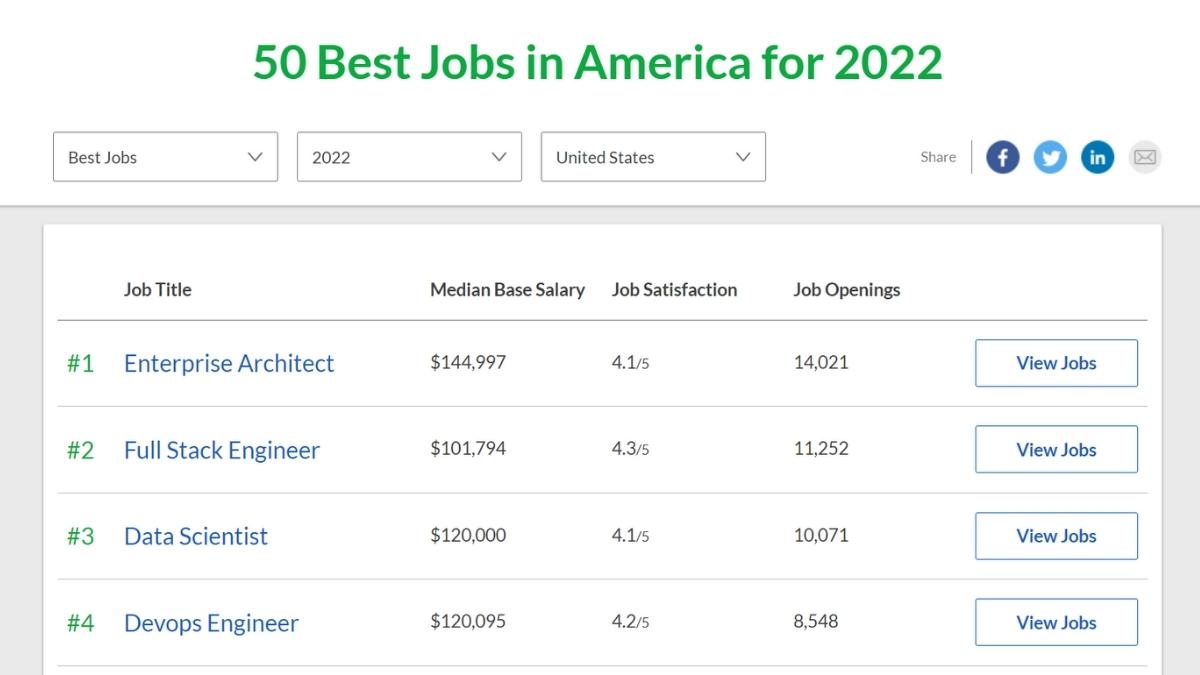
Task: Click the Job Satisfaction column header
Action: [x=674, y=290]
